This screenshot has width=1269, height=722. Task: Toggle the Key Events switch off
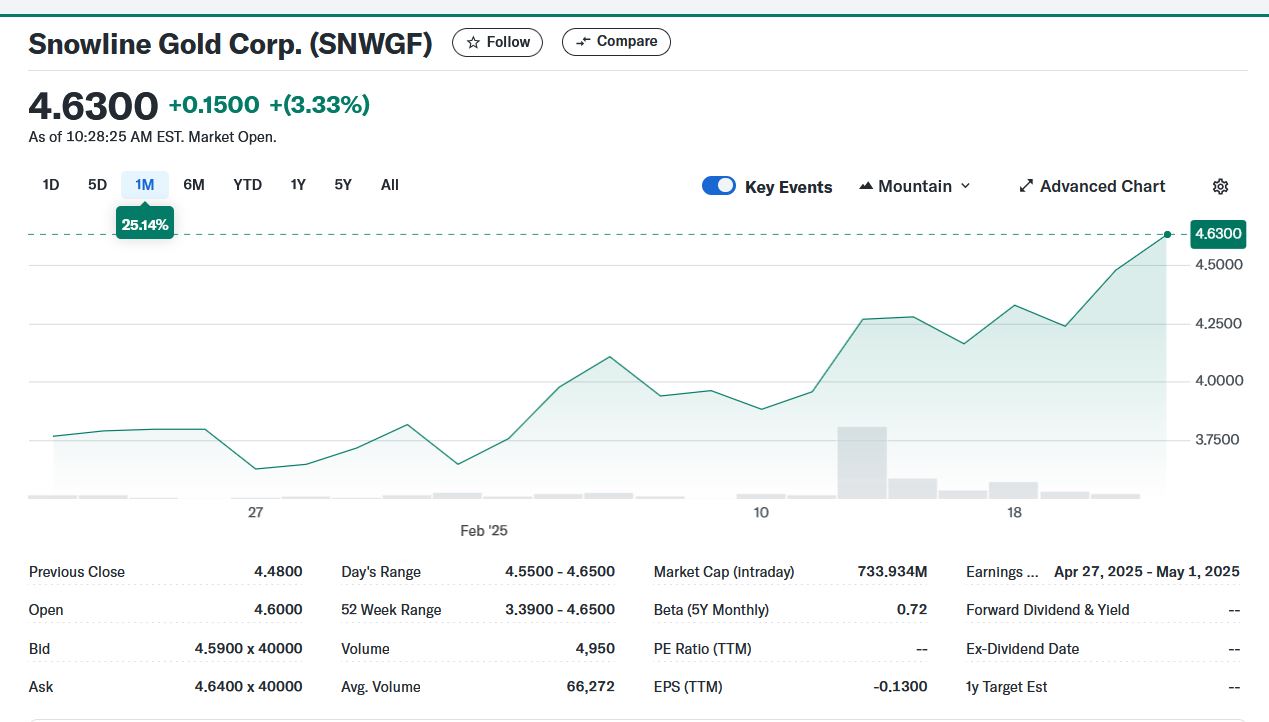click(x=718, y=186)
